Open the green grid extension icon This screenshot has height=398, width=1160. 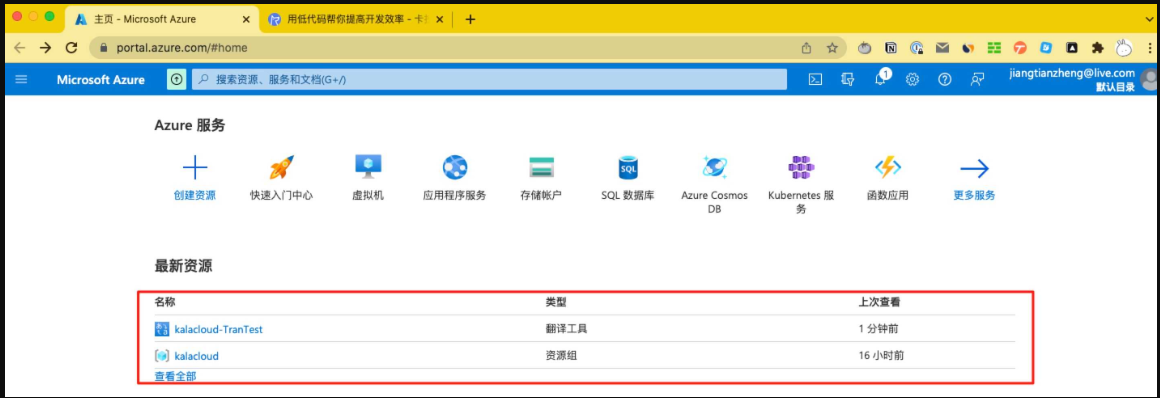(994, 48)
